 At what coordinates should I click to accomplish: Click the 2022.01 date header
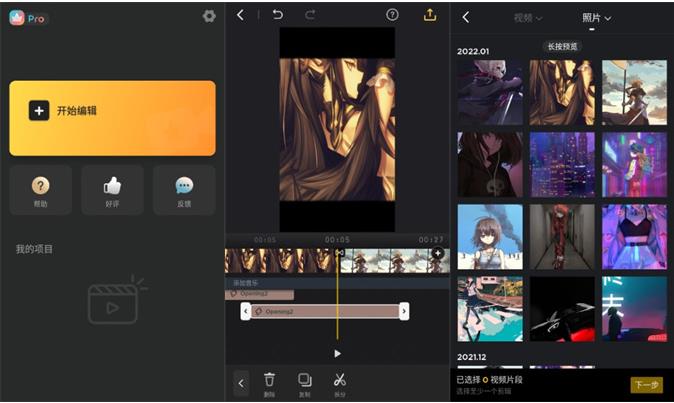click(x=473, y=52)
